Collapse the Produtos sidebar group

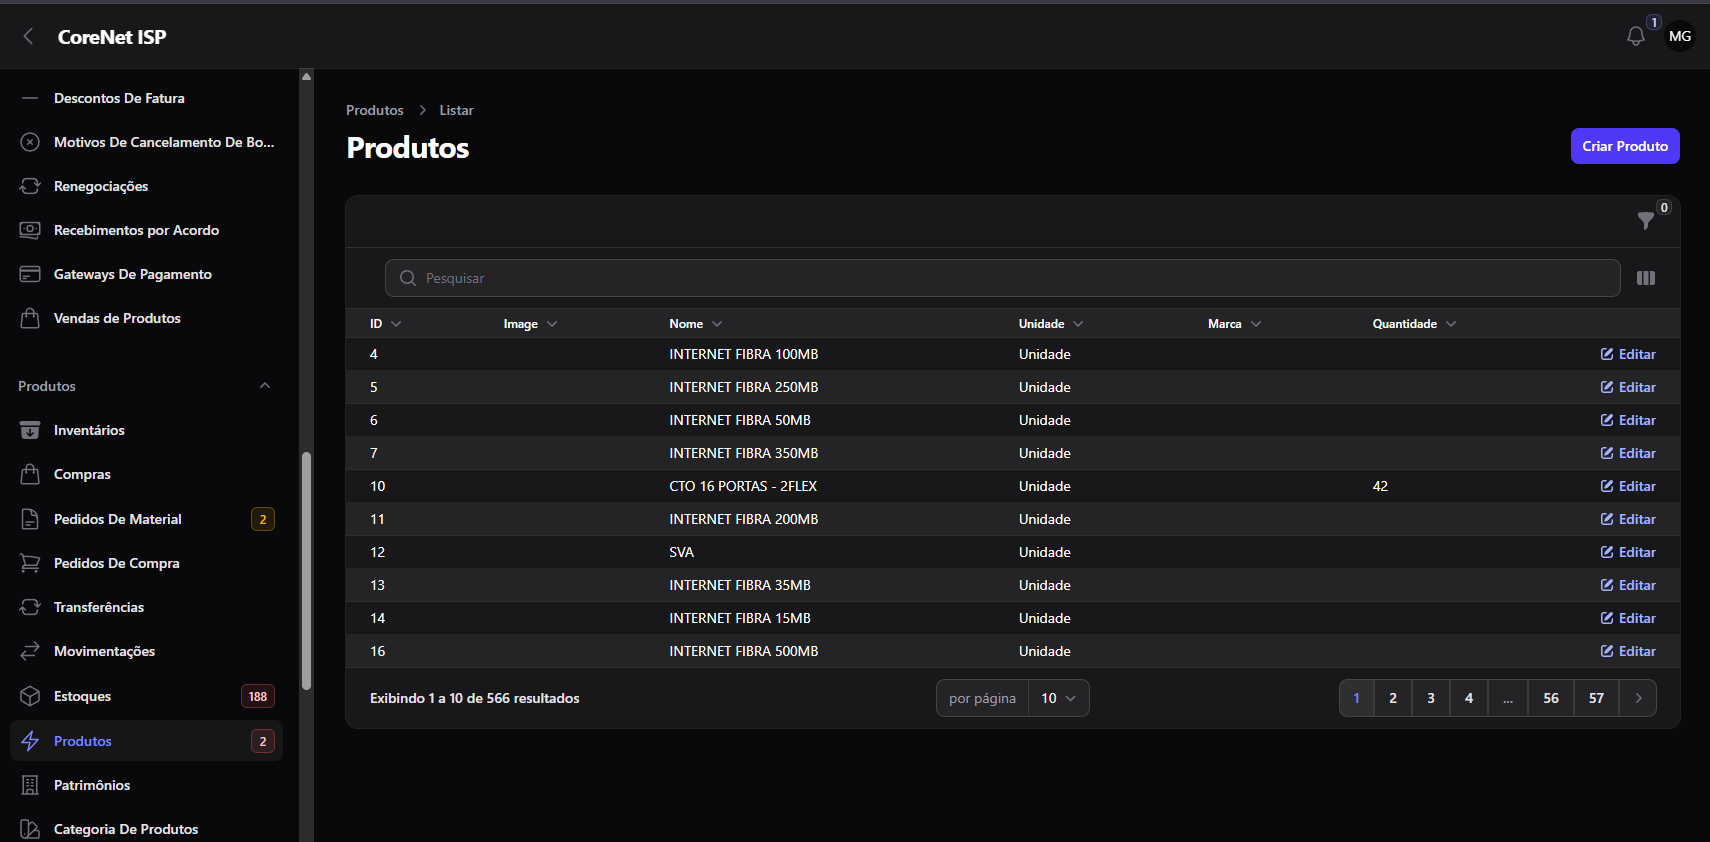265,386
